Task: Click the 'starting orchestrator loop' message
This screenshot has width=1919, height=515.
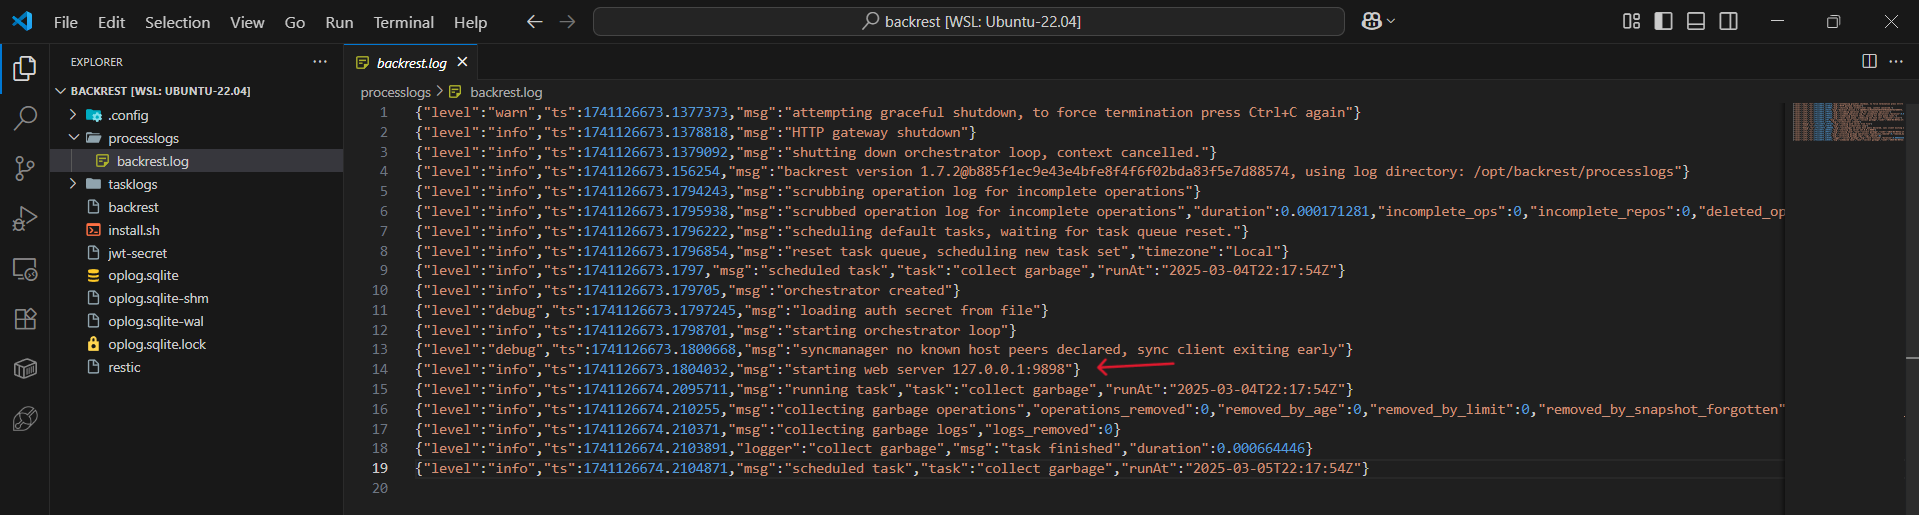Action: [895, 330]
